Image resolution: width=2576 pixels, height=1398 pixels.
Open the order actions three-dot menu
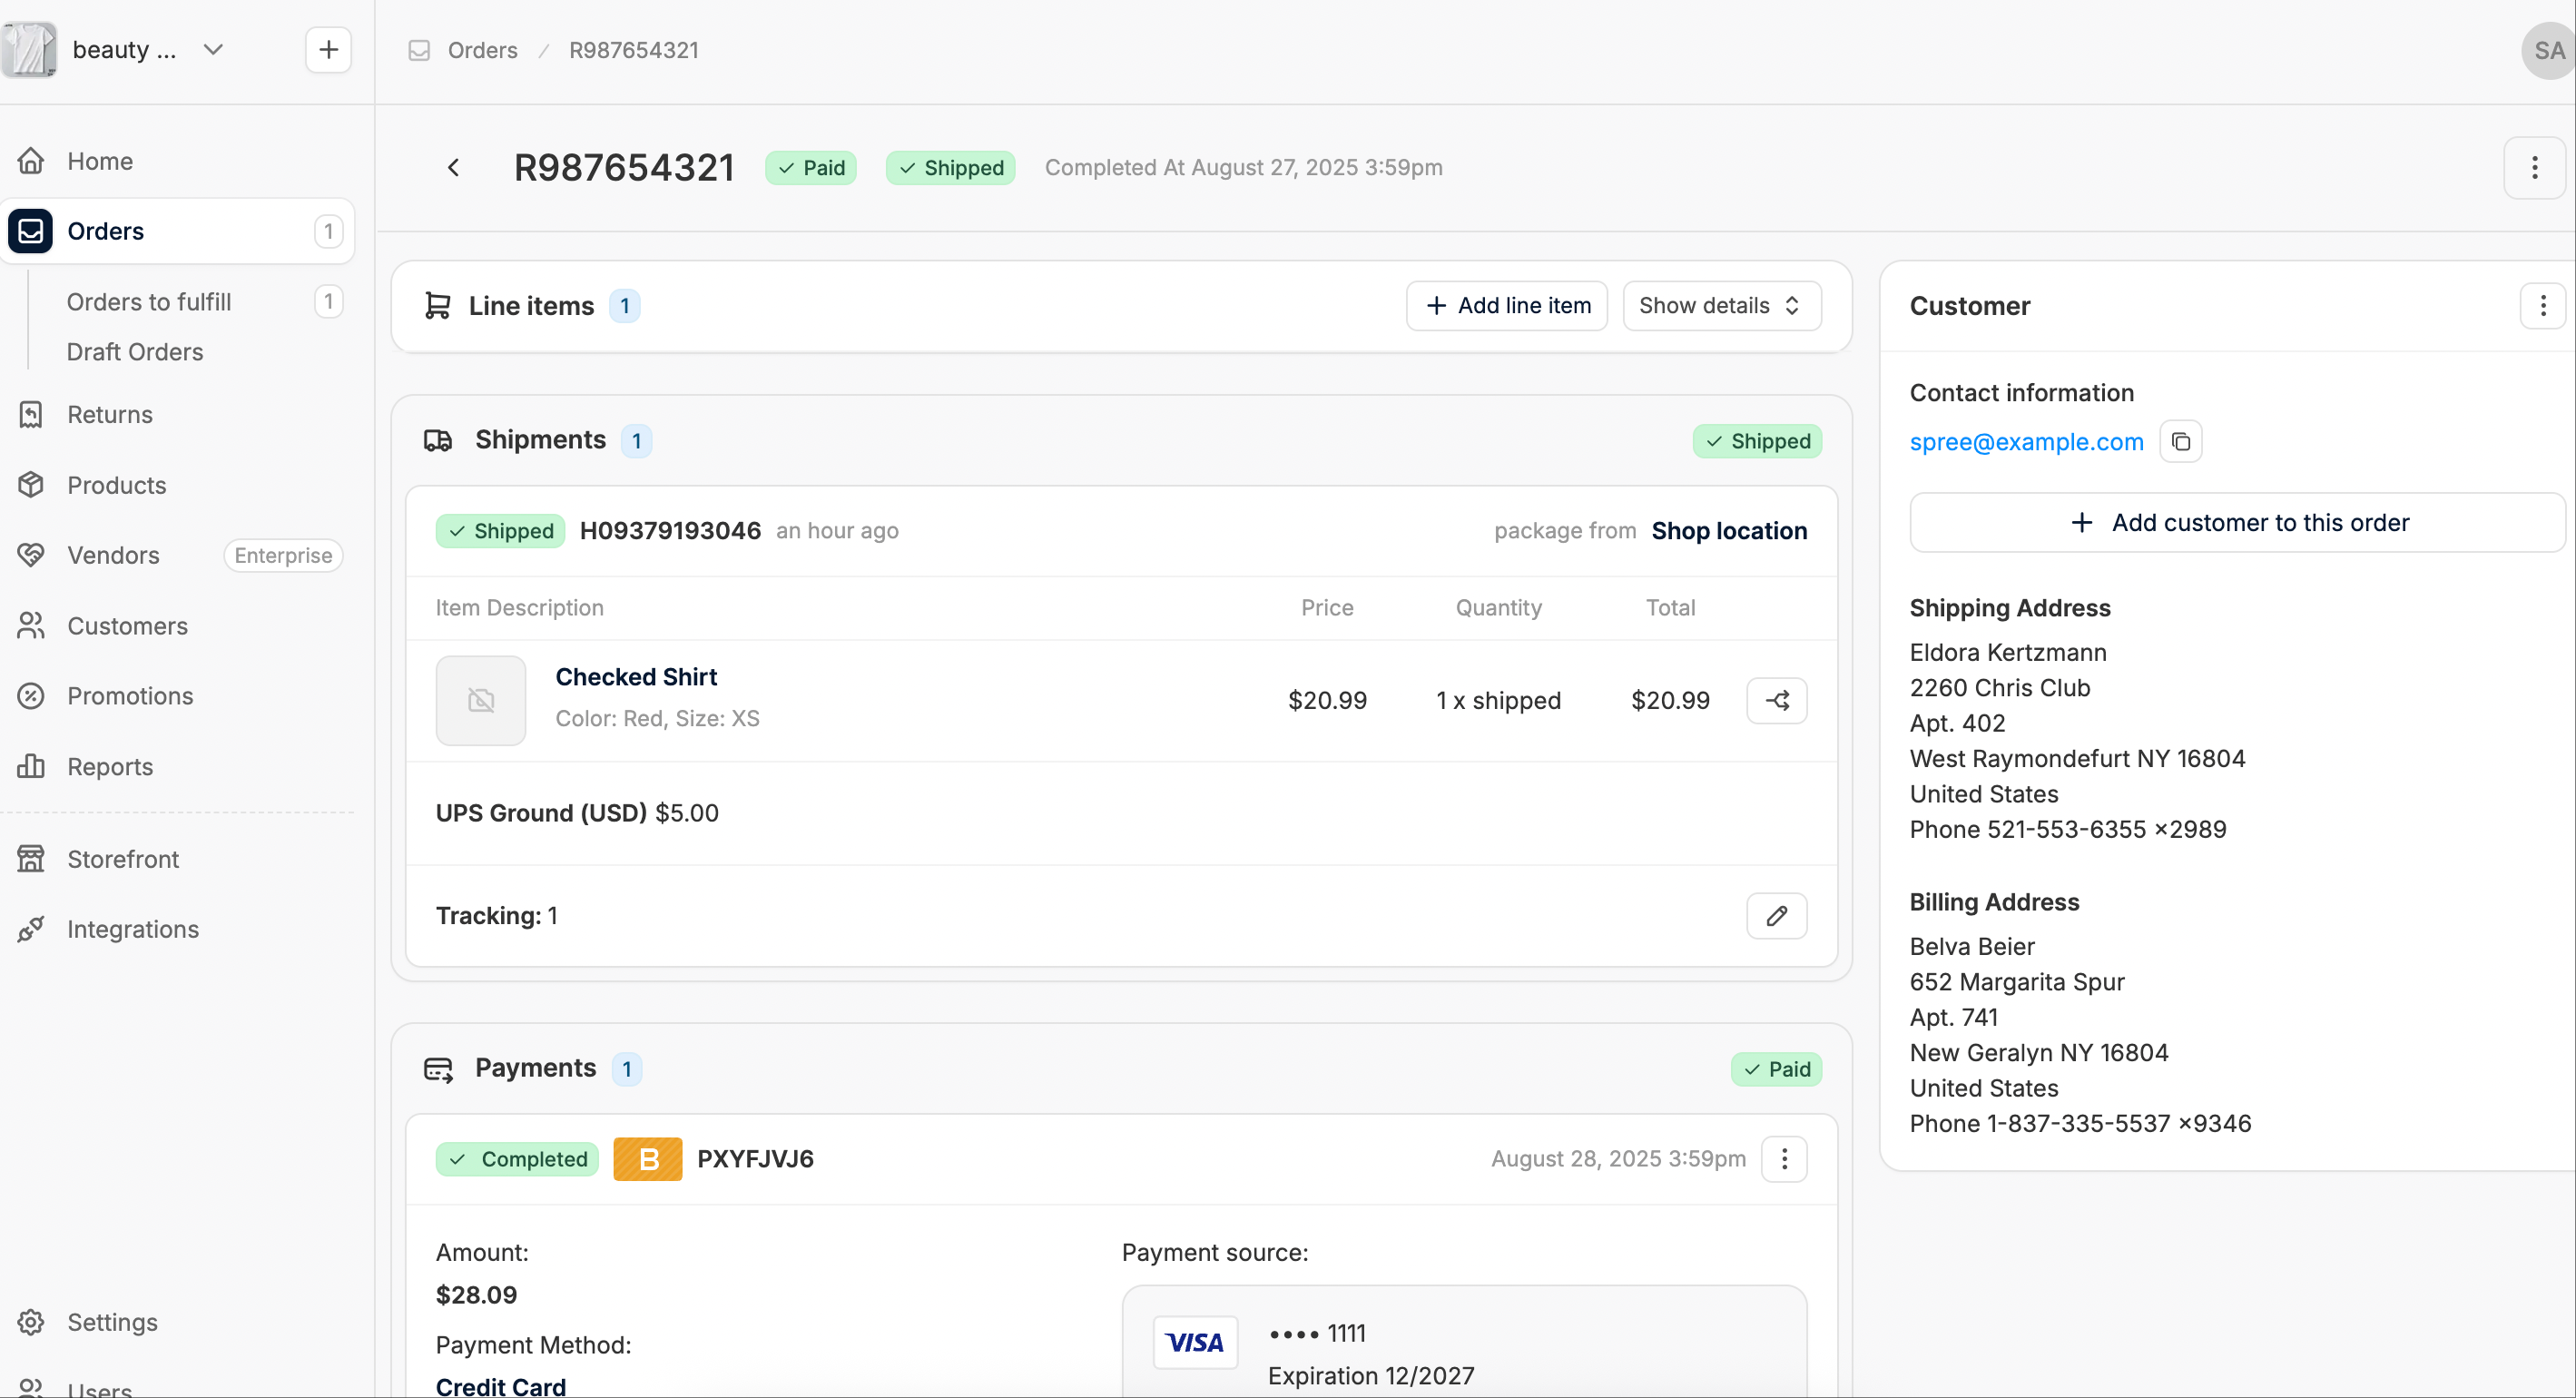(2534, 167)
